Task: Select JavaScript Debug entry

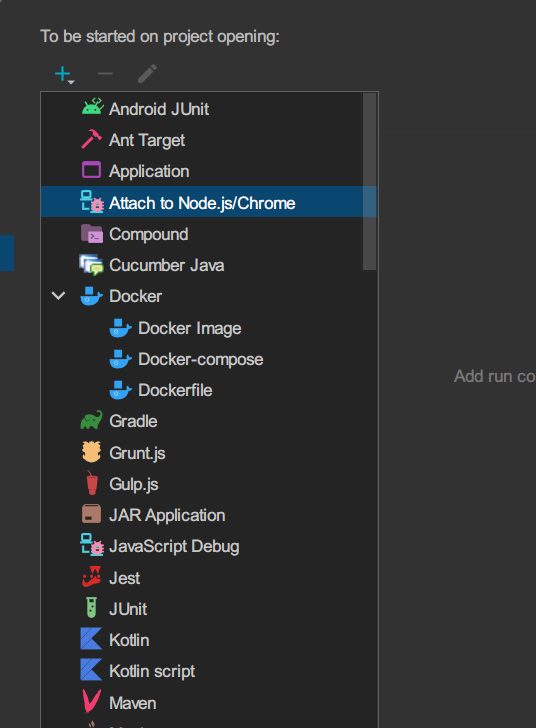Action: pos(174,547)
